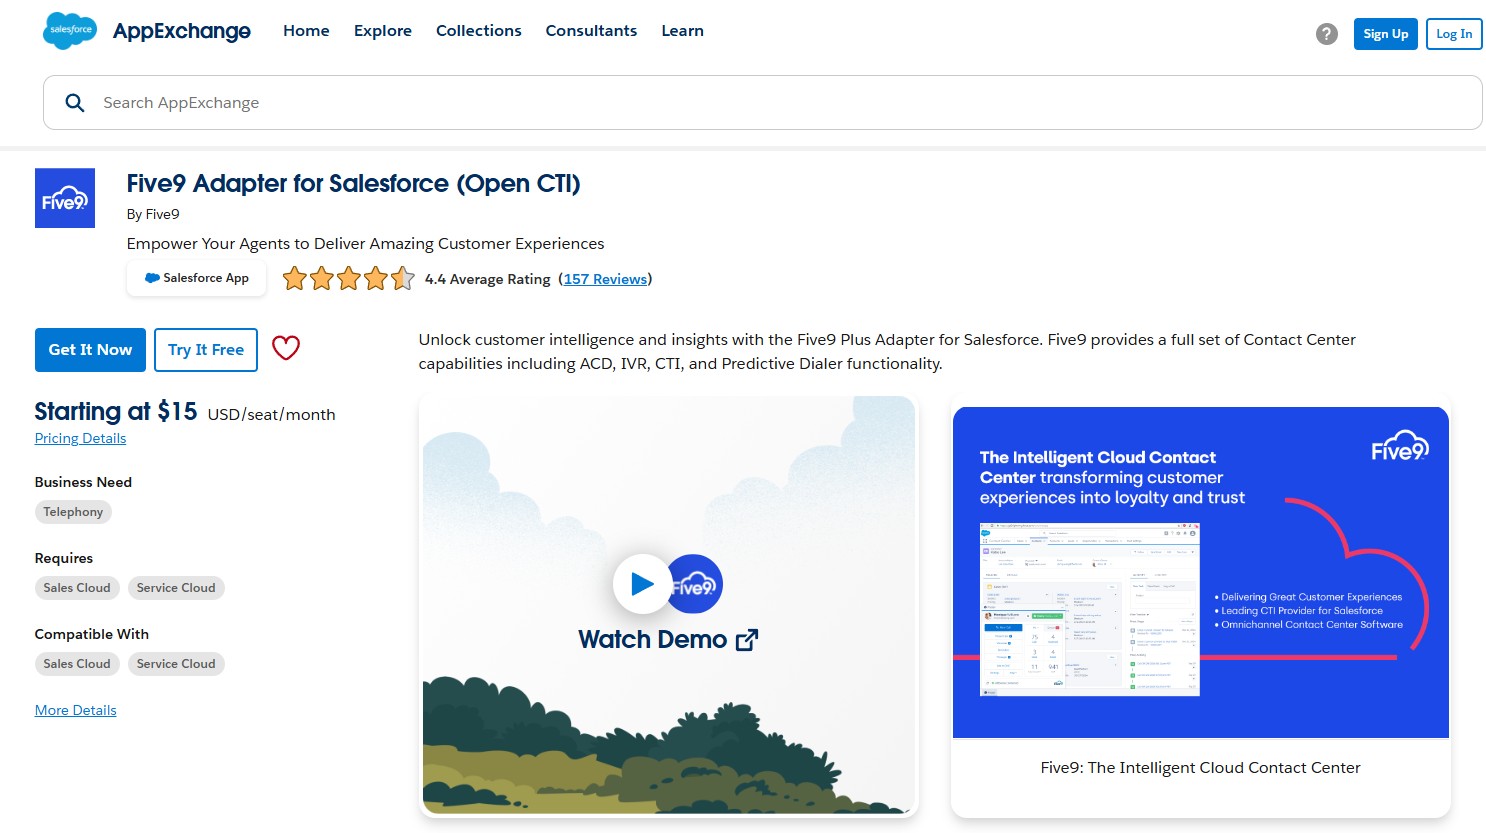This screenshot has width=1486, height=833.
Task: Open help via the question mark icon
Action: 1326,33
